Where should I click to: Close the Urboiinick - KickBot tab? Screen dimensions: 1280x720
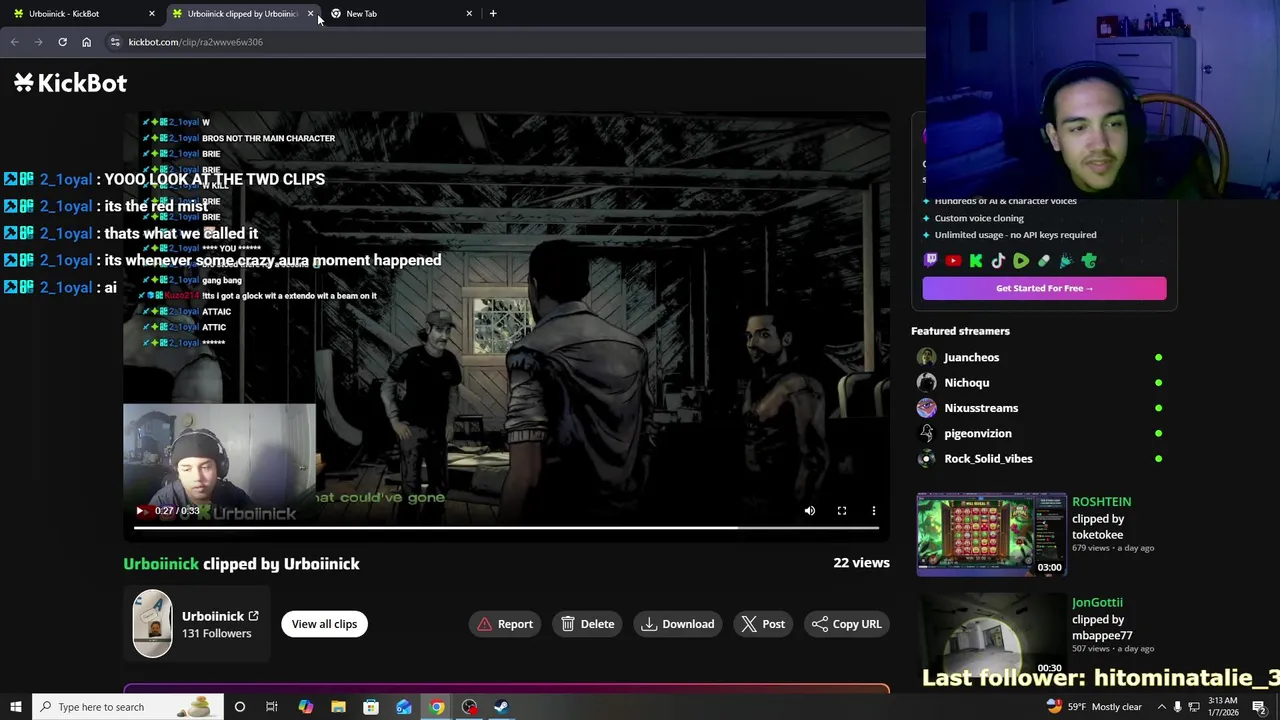151,13
